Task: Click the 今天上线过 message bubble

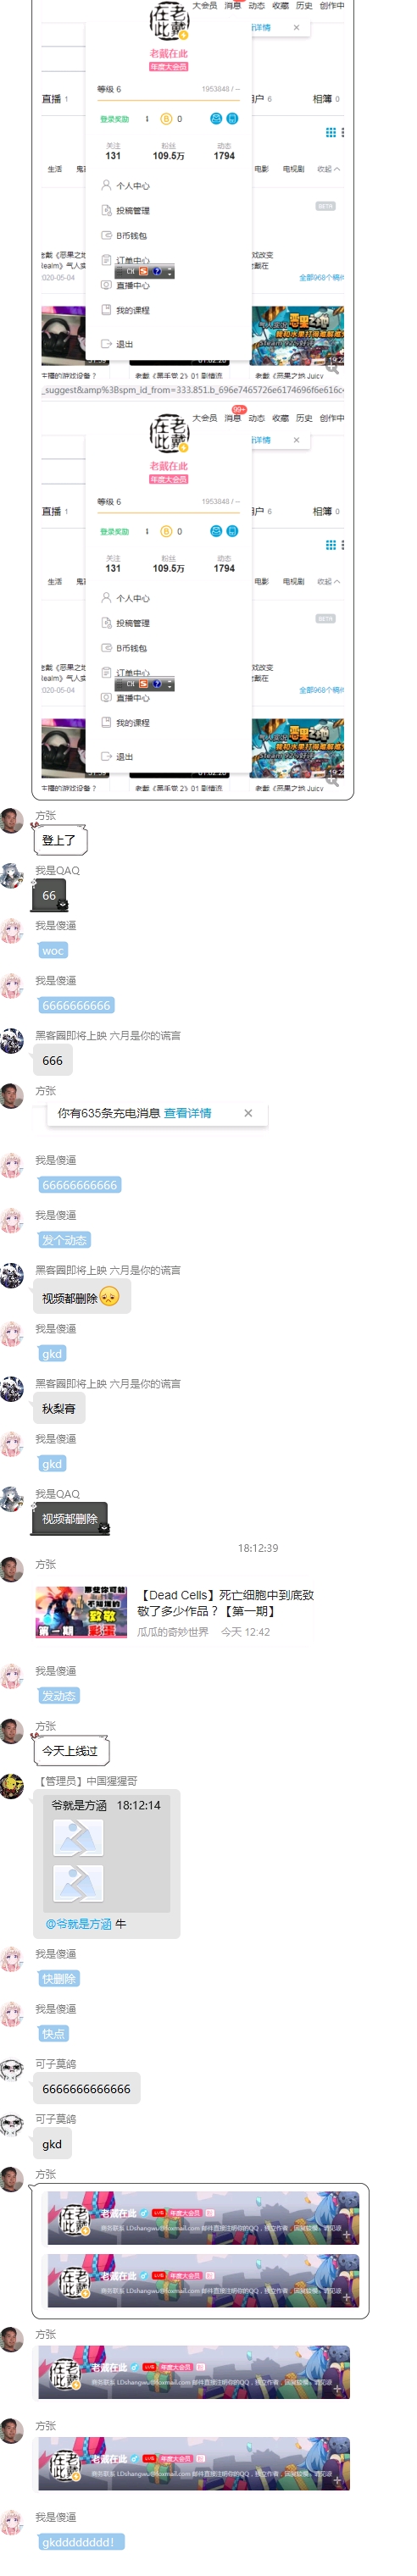Action: (71, 1751)
